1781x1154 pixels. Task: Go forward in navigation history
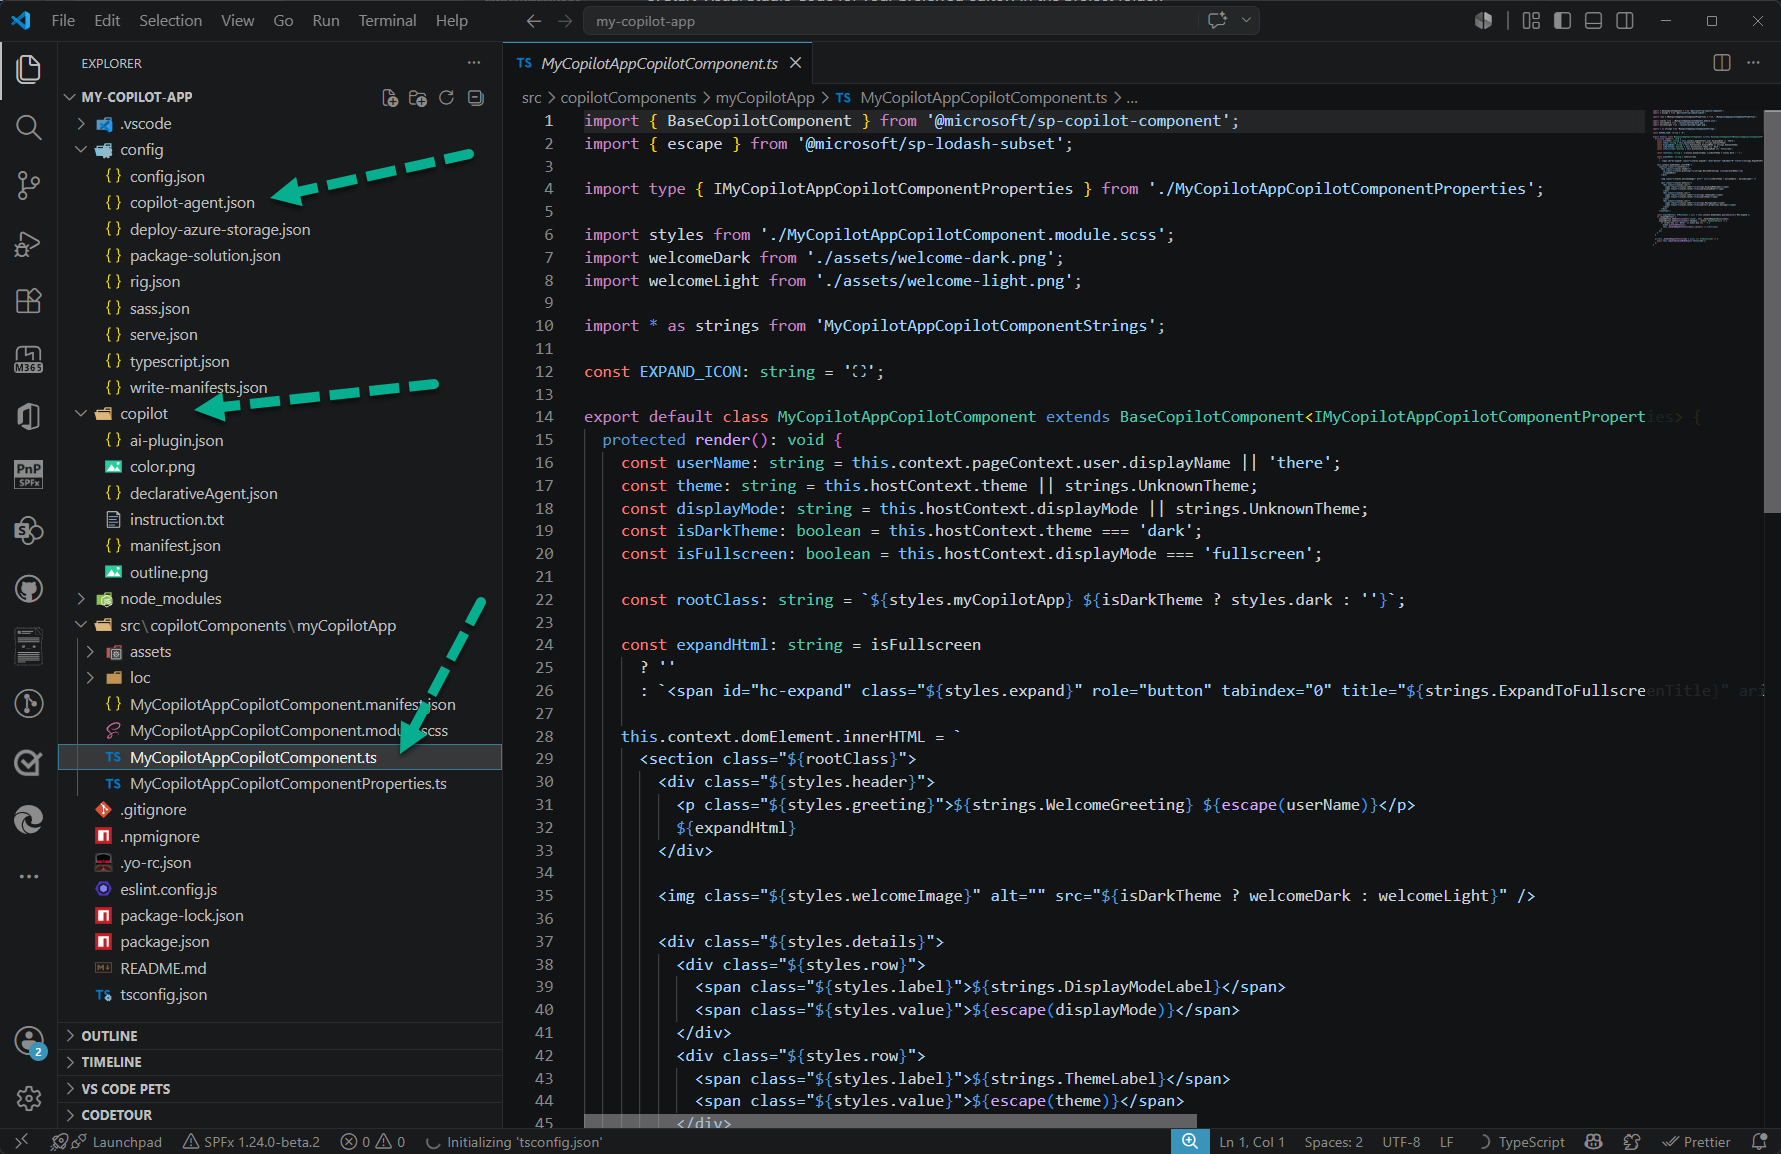565,21
